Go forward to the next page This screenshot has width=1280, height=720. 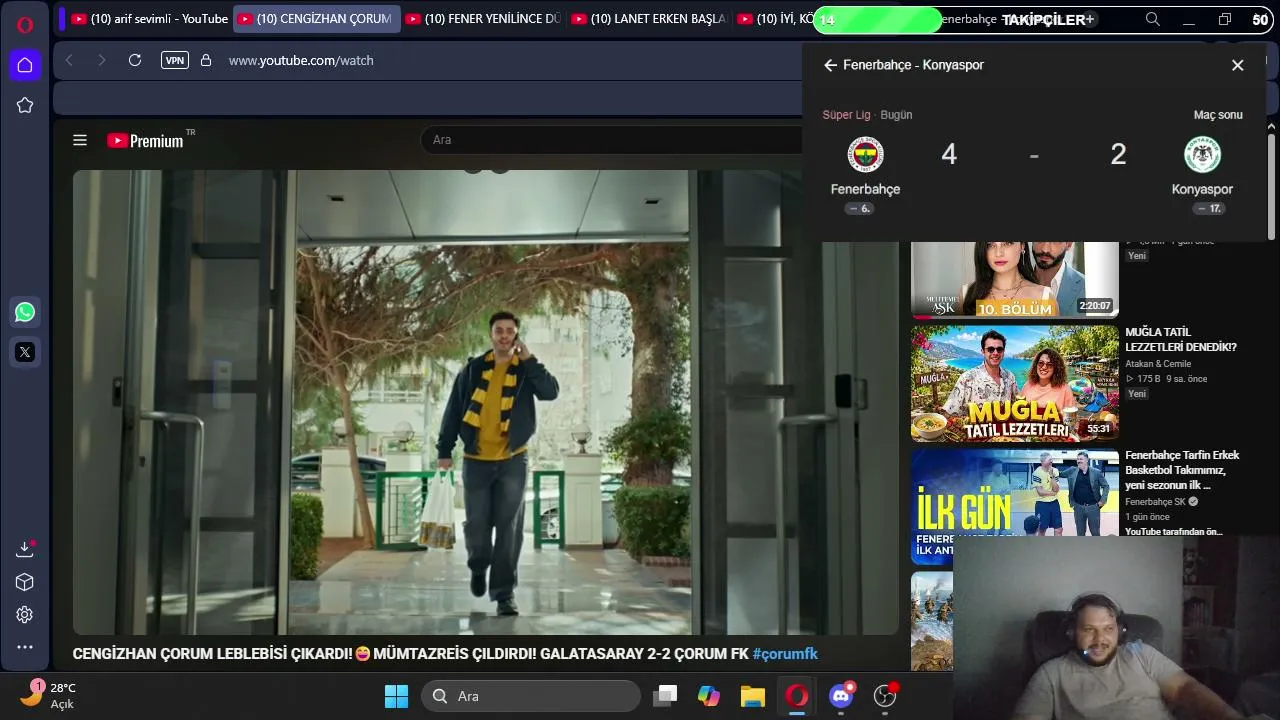pos(101,60)
